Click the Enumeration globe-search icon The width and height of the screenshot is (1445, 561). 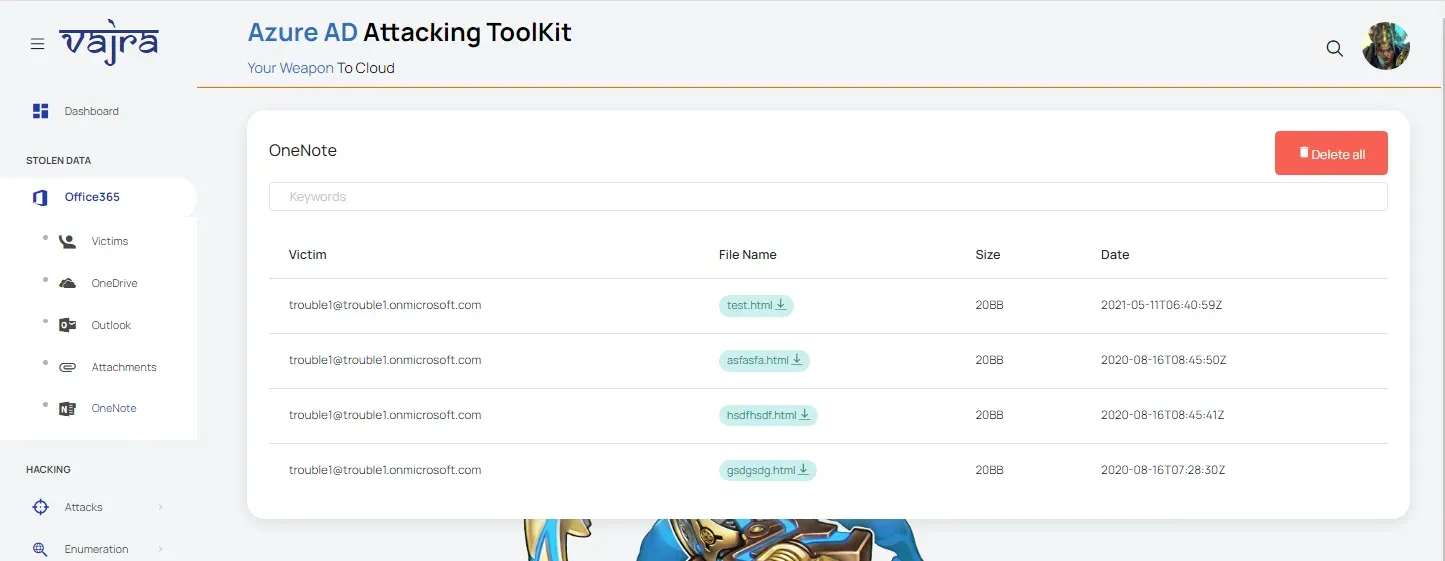click(41, 549)
